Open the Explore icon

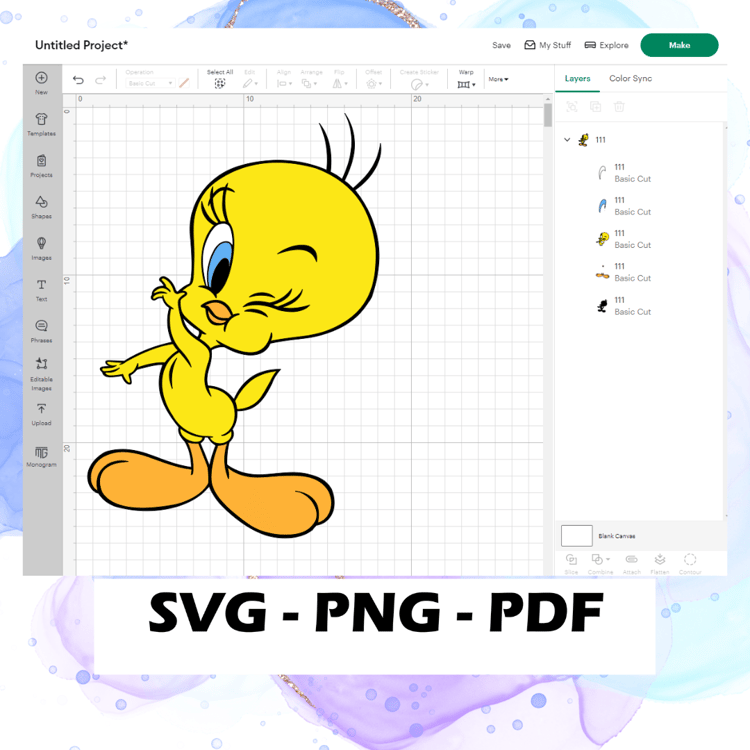(590, 45)
